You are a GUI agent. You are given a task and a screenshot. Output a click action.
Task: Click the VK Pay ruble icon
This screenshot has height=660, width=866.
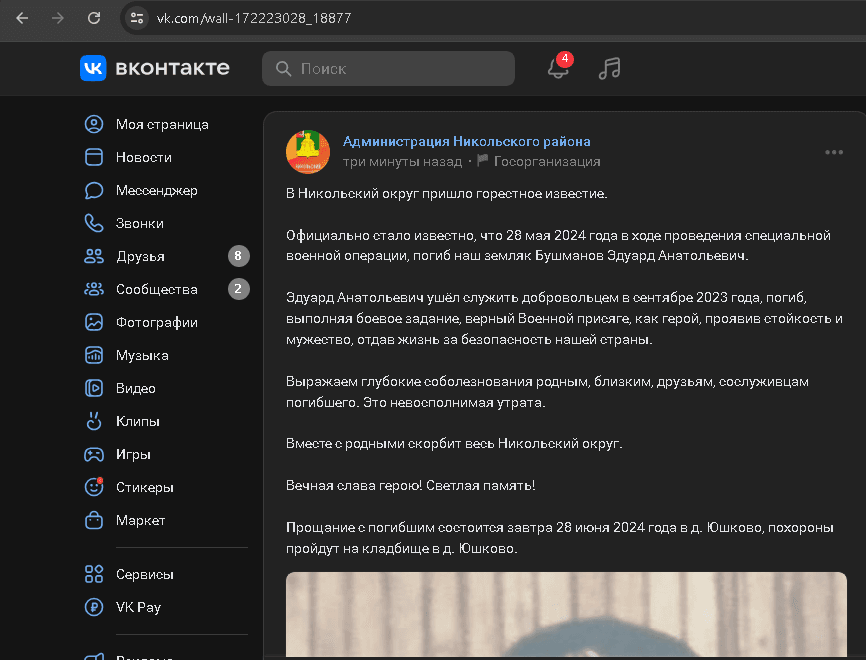[x=94, y=608]
